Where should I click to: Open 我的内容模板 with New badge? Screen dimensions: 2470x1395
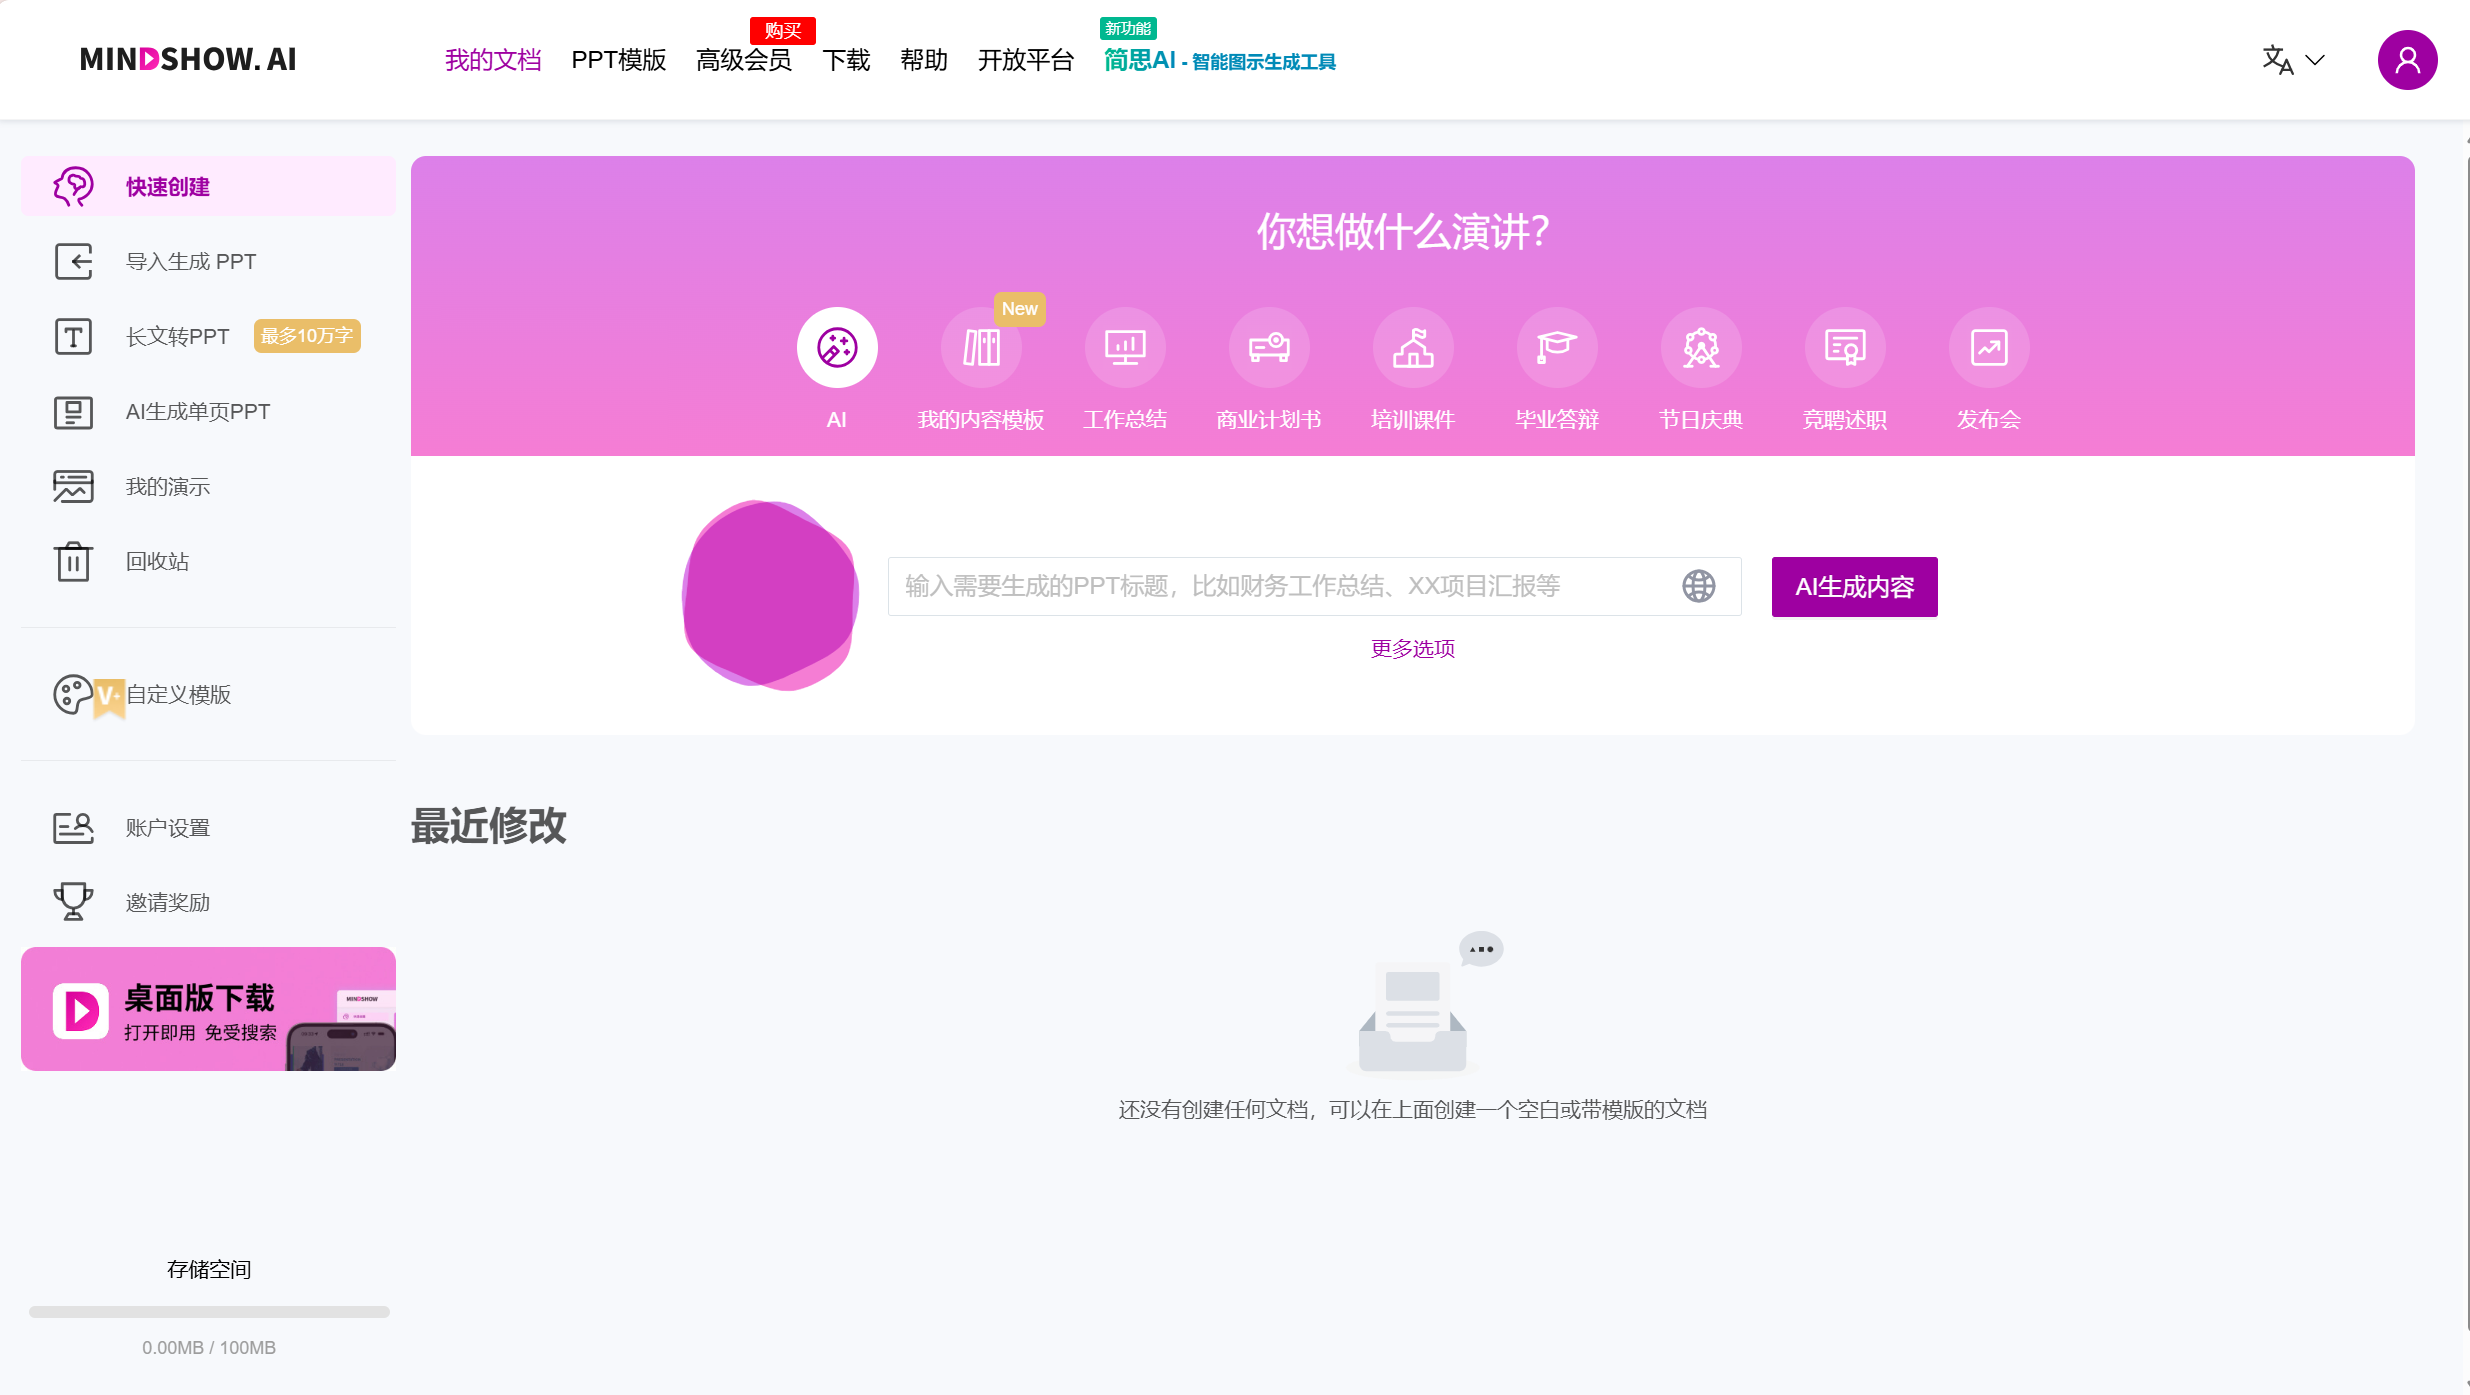click(x=980, y=347)
